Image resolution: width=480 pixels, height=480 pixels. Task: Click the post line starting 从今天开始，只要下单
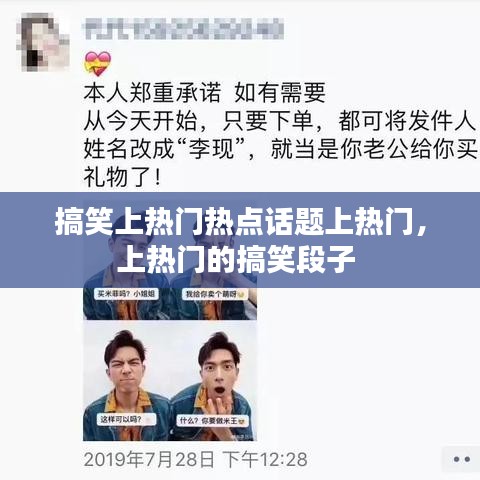pyautogui.click(x=279, y=121)
